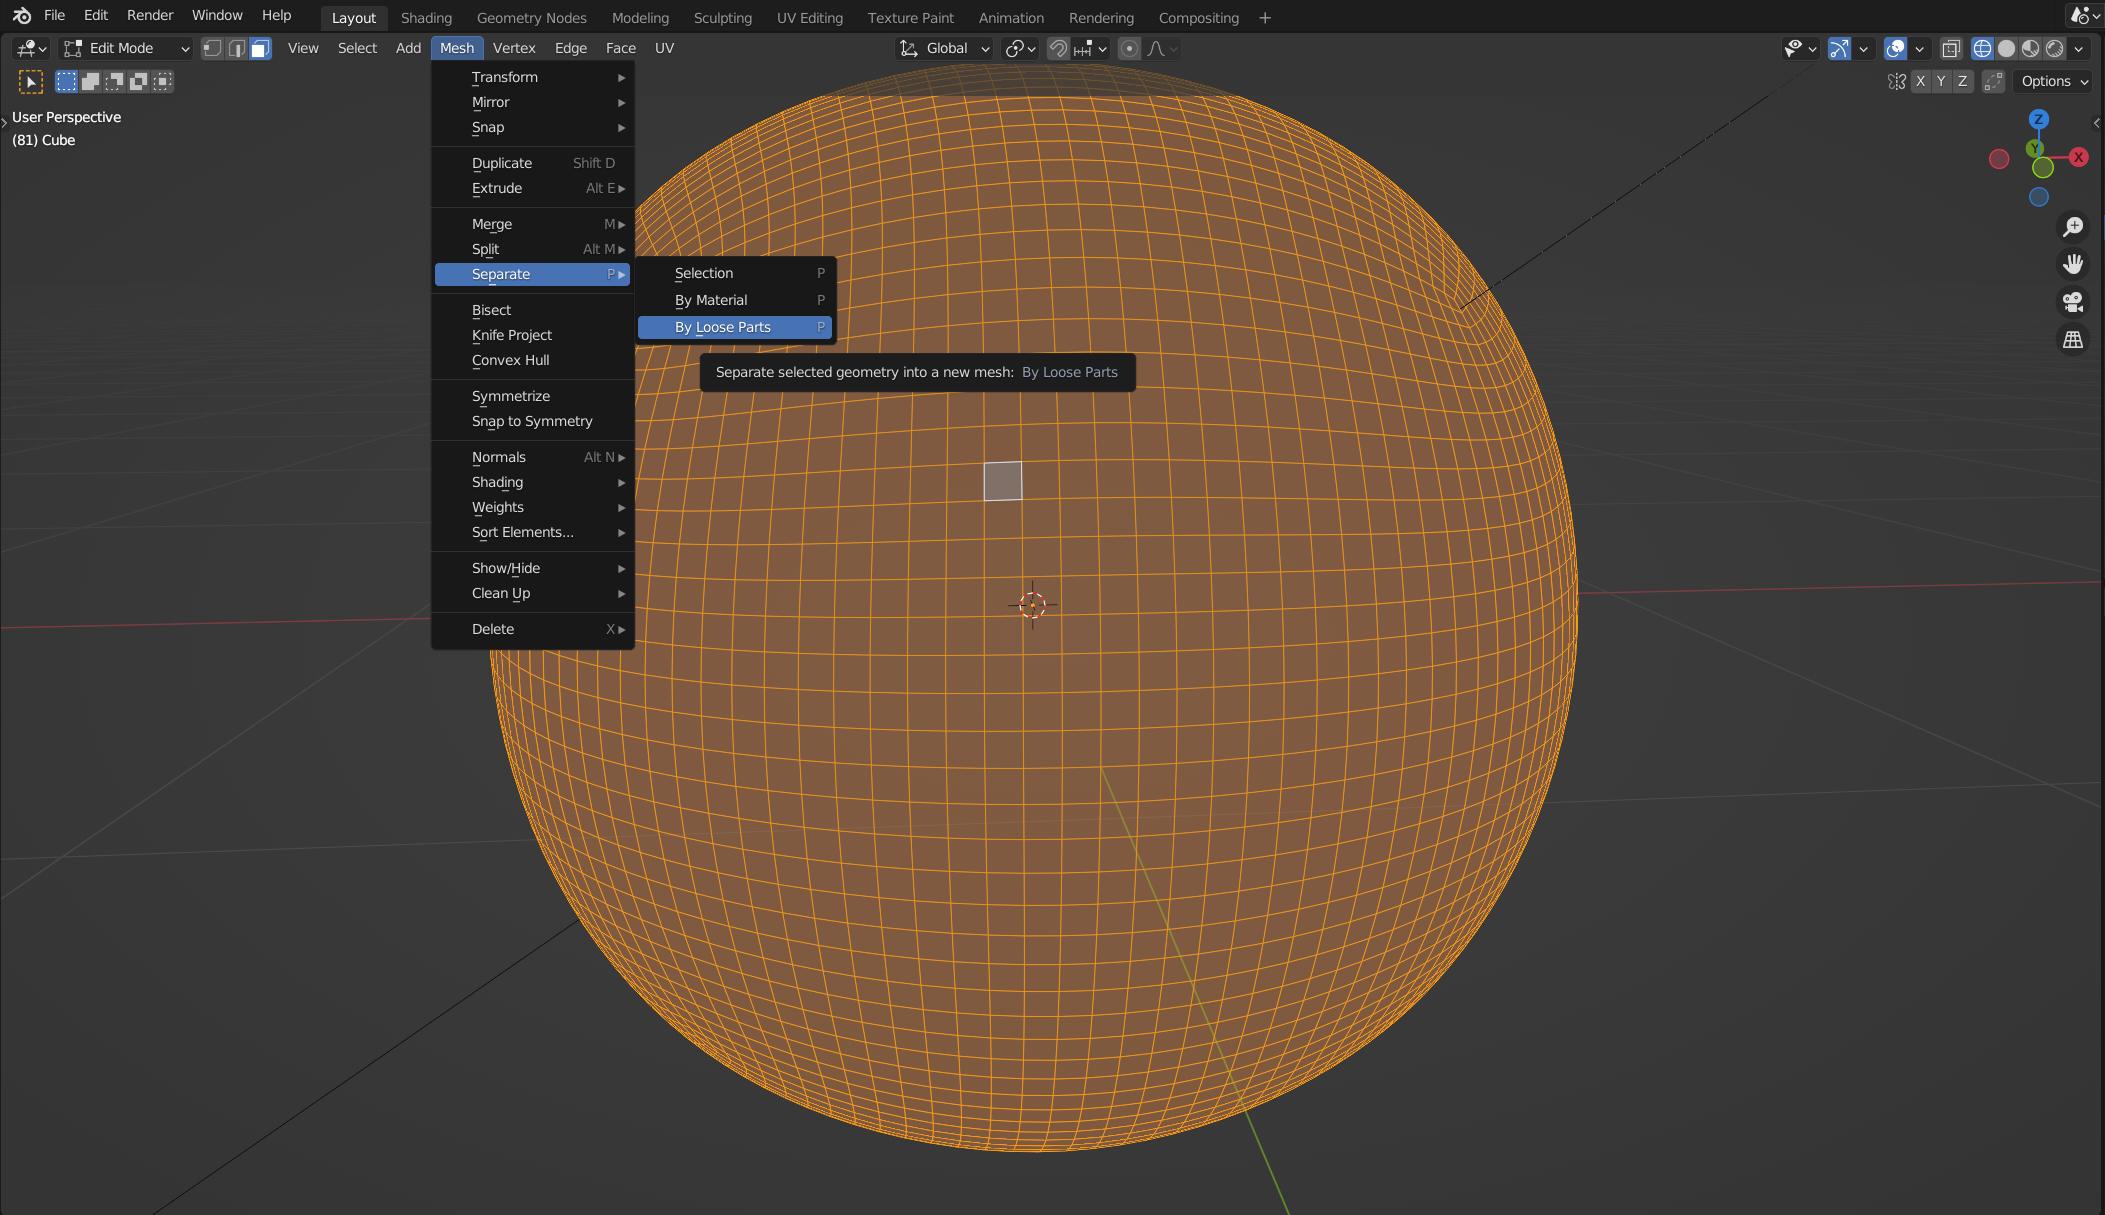This screenshot has height=1215, width=2105.
Task: Select the Zoom tool in viewport sidebar
Action: click(x=2074, y=226)
